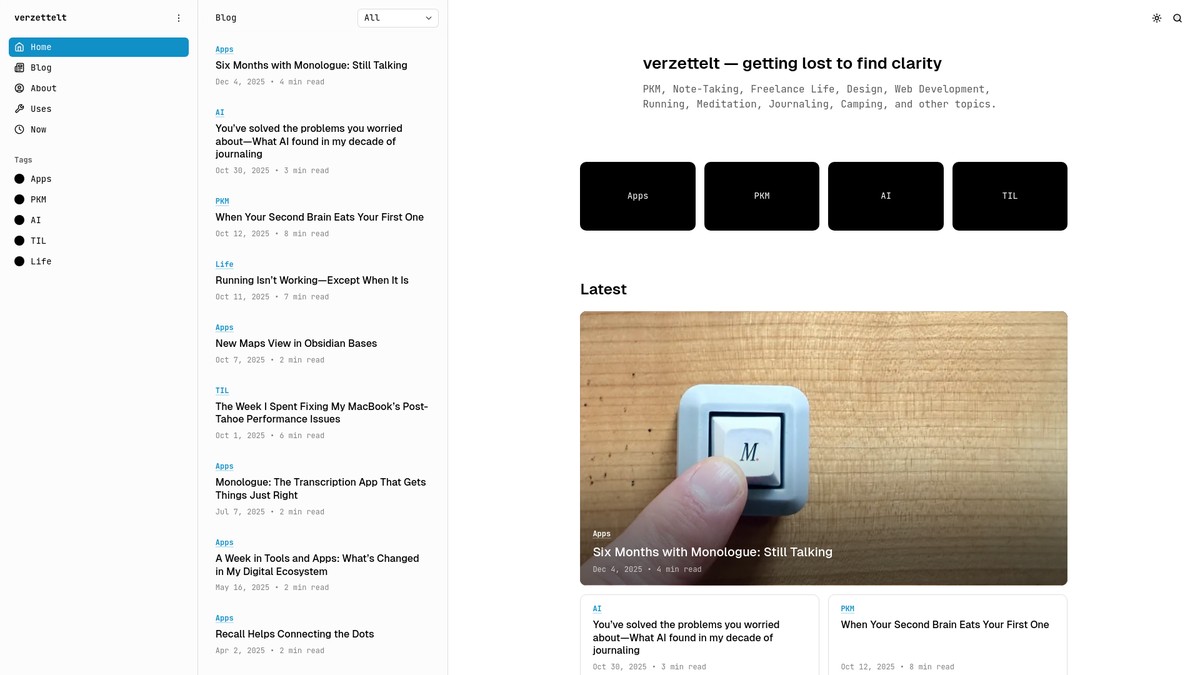Click the verzettelt site title in sidebar
The height and width of the screenshot is (675, 1200).
(41, 18)
